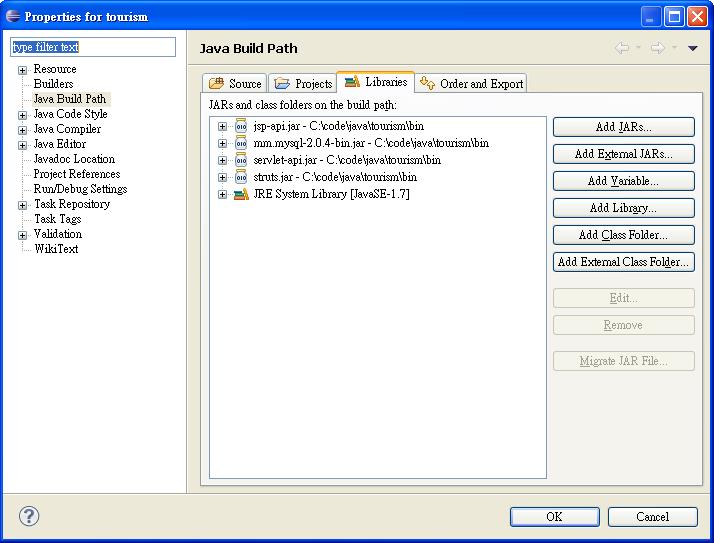Expand the JRE System Library entry
The image size is (714, 543).
[x=223, y=194]
